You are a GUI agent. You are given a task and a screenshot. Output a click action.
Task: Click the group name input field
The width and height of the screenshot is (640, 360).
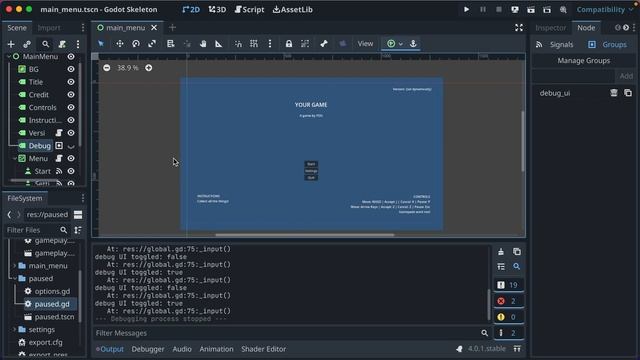tap(573, 76)
